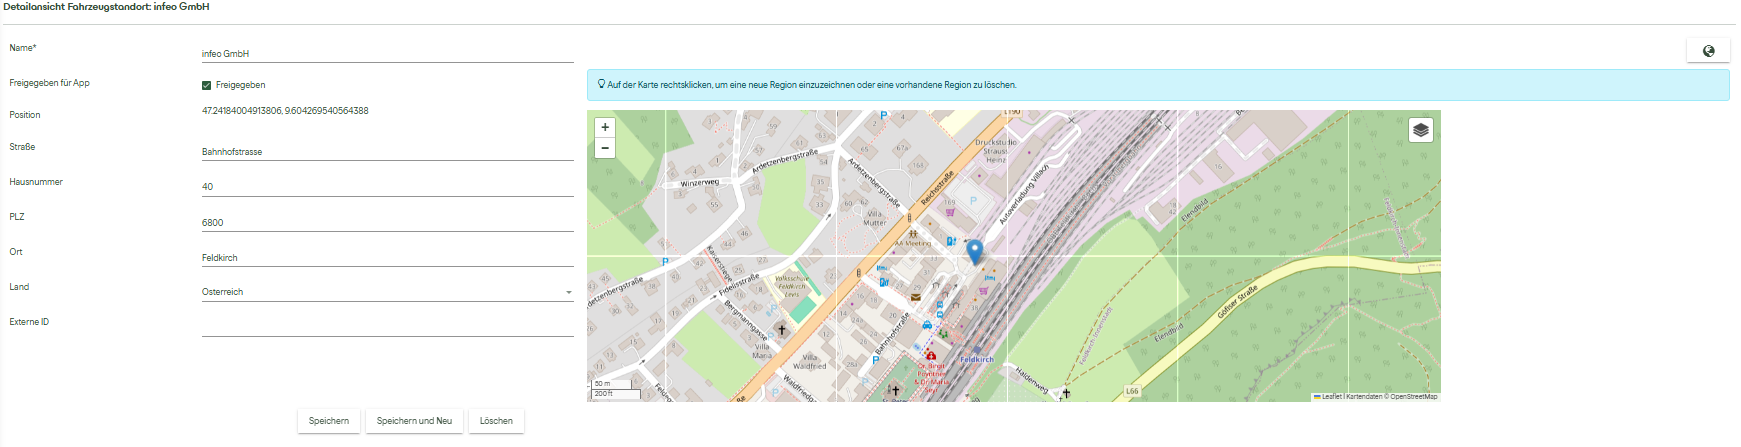Toggle the Freigegeben checkbox
The height and width of the screenshot is (447, 1741).
[207, 86]
